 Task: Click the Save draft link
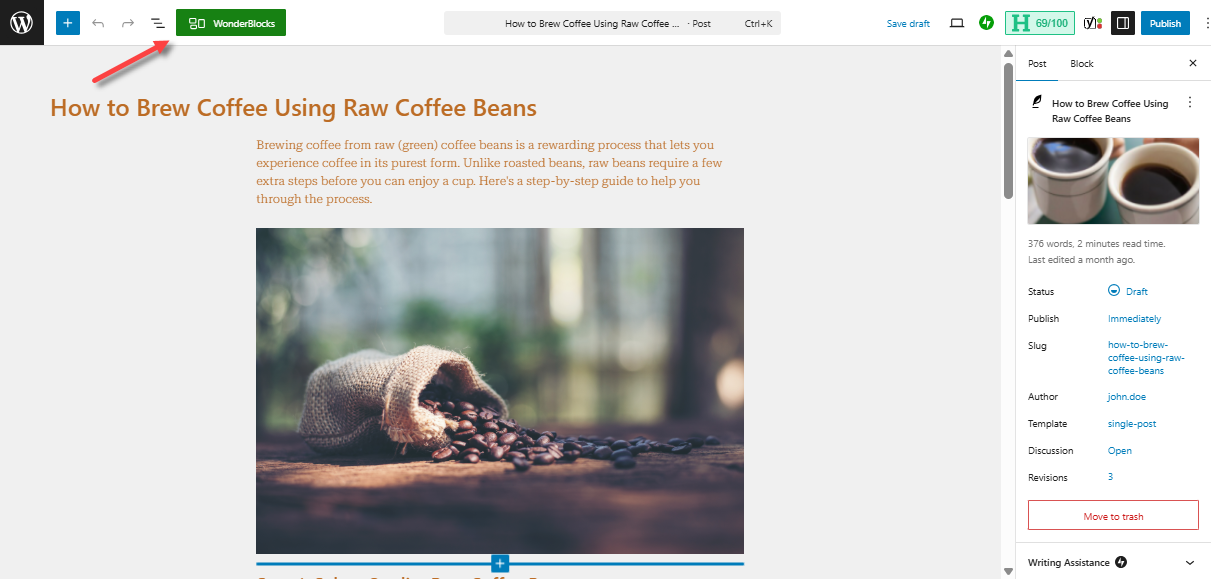point(907,23)
